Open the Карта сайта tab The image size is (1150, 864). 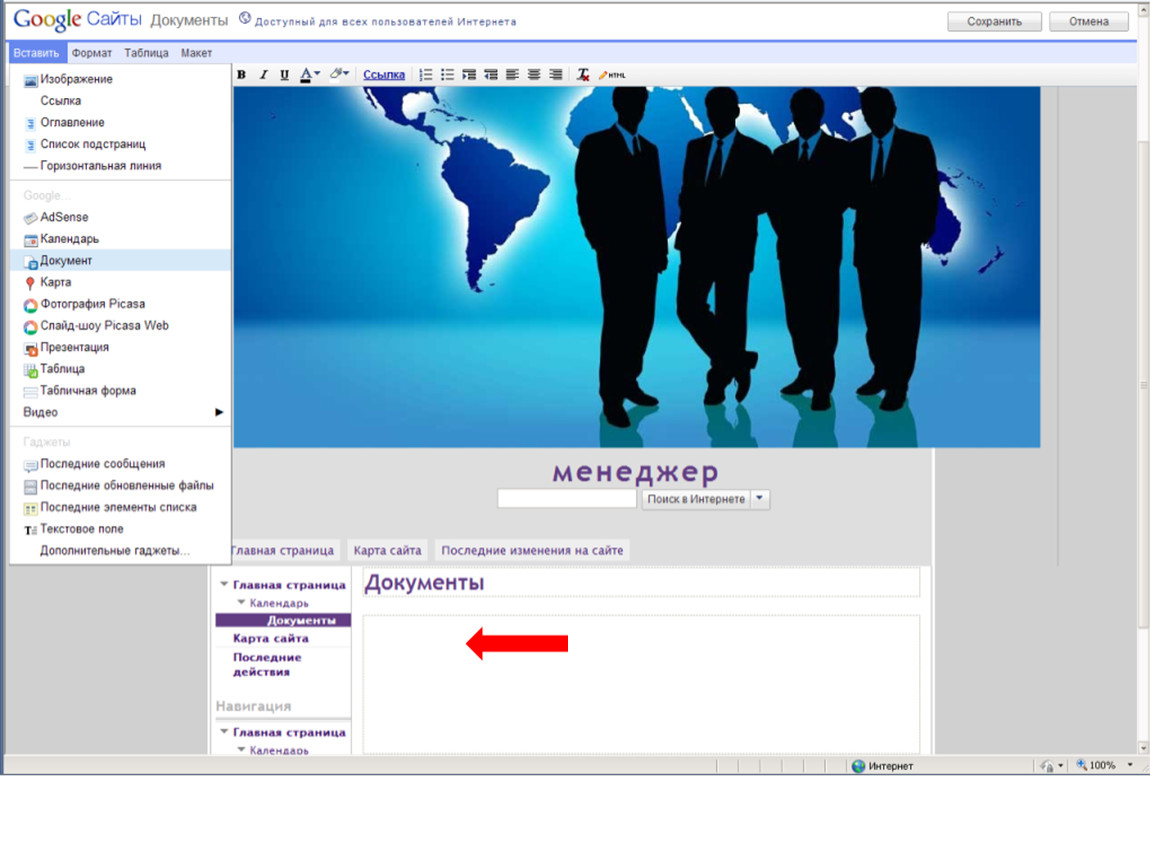click(387, 550)
